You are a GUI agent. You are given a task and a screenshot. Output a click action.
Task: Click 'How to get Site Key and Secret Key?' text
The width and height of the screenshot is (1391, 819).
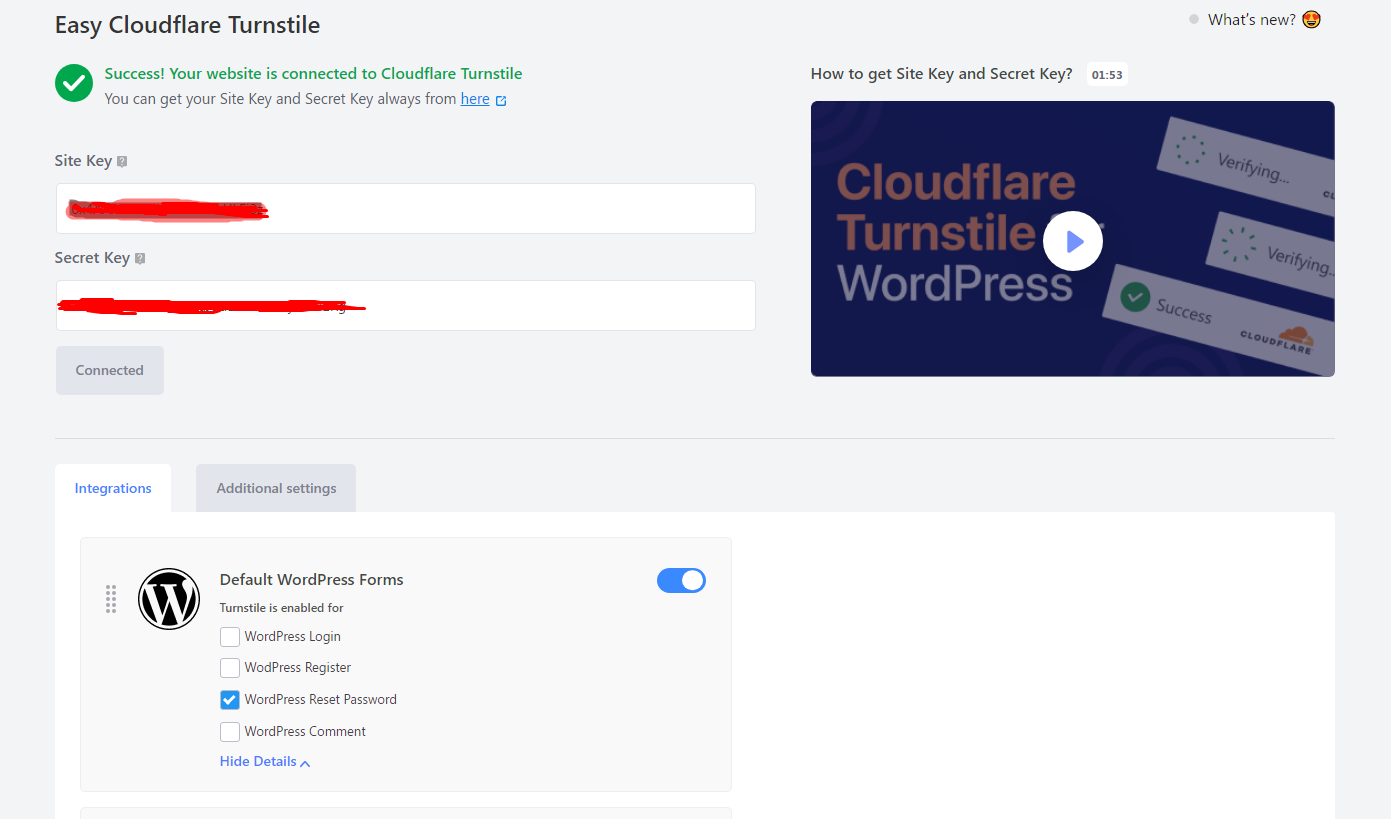point(941,74)
